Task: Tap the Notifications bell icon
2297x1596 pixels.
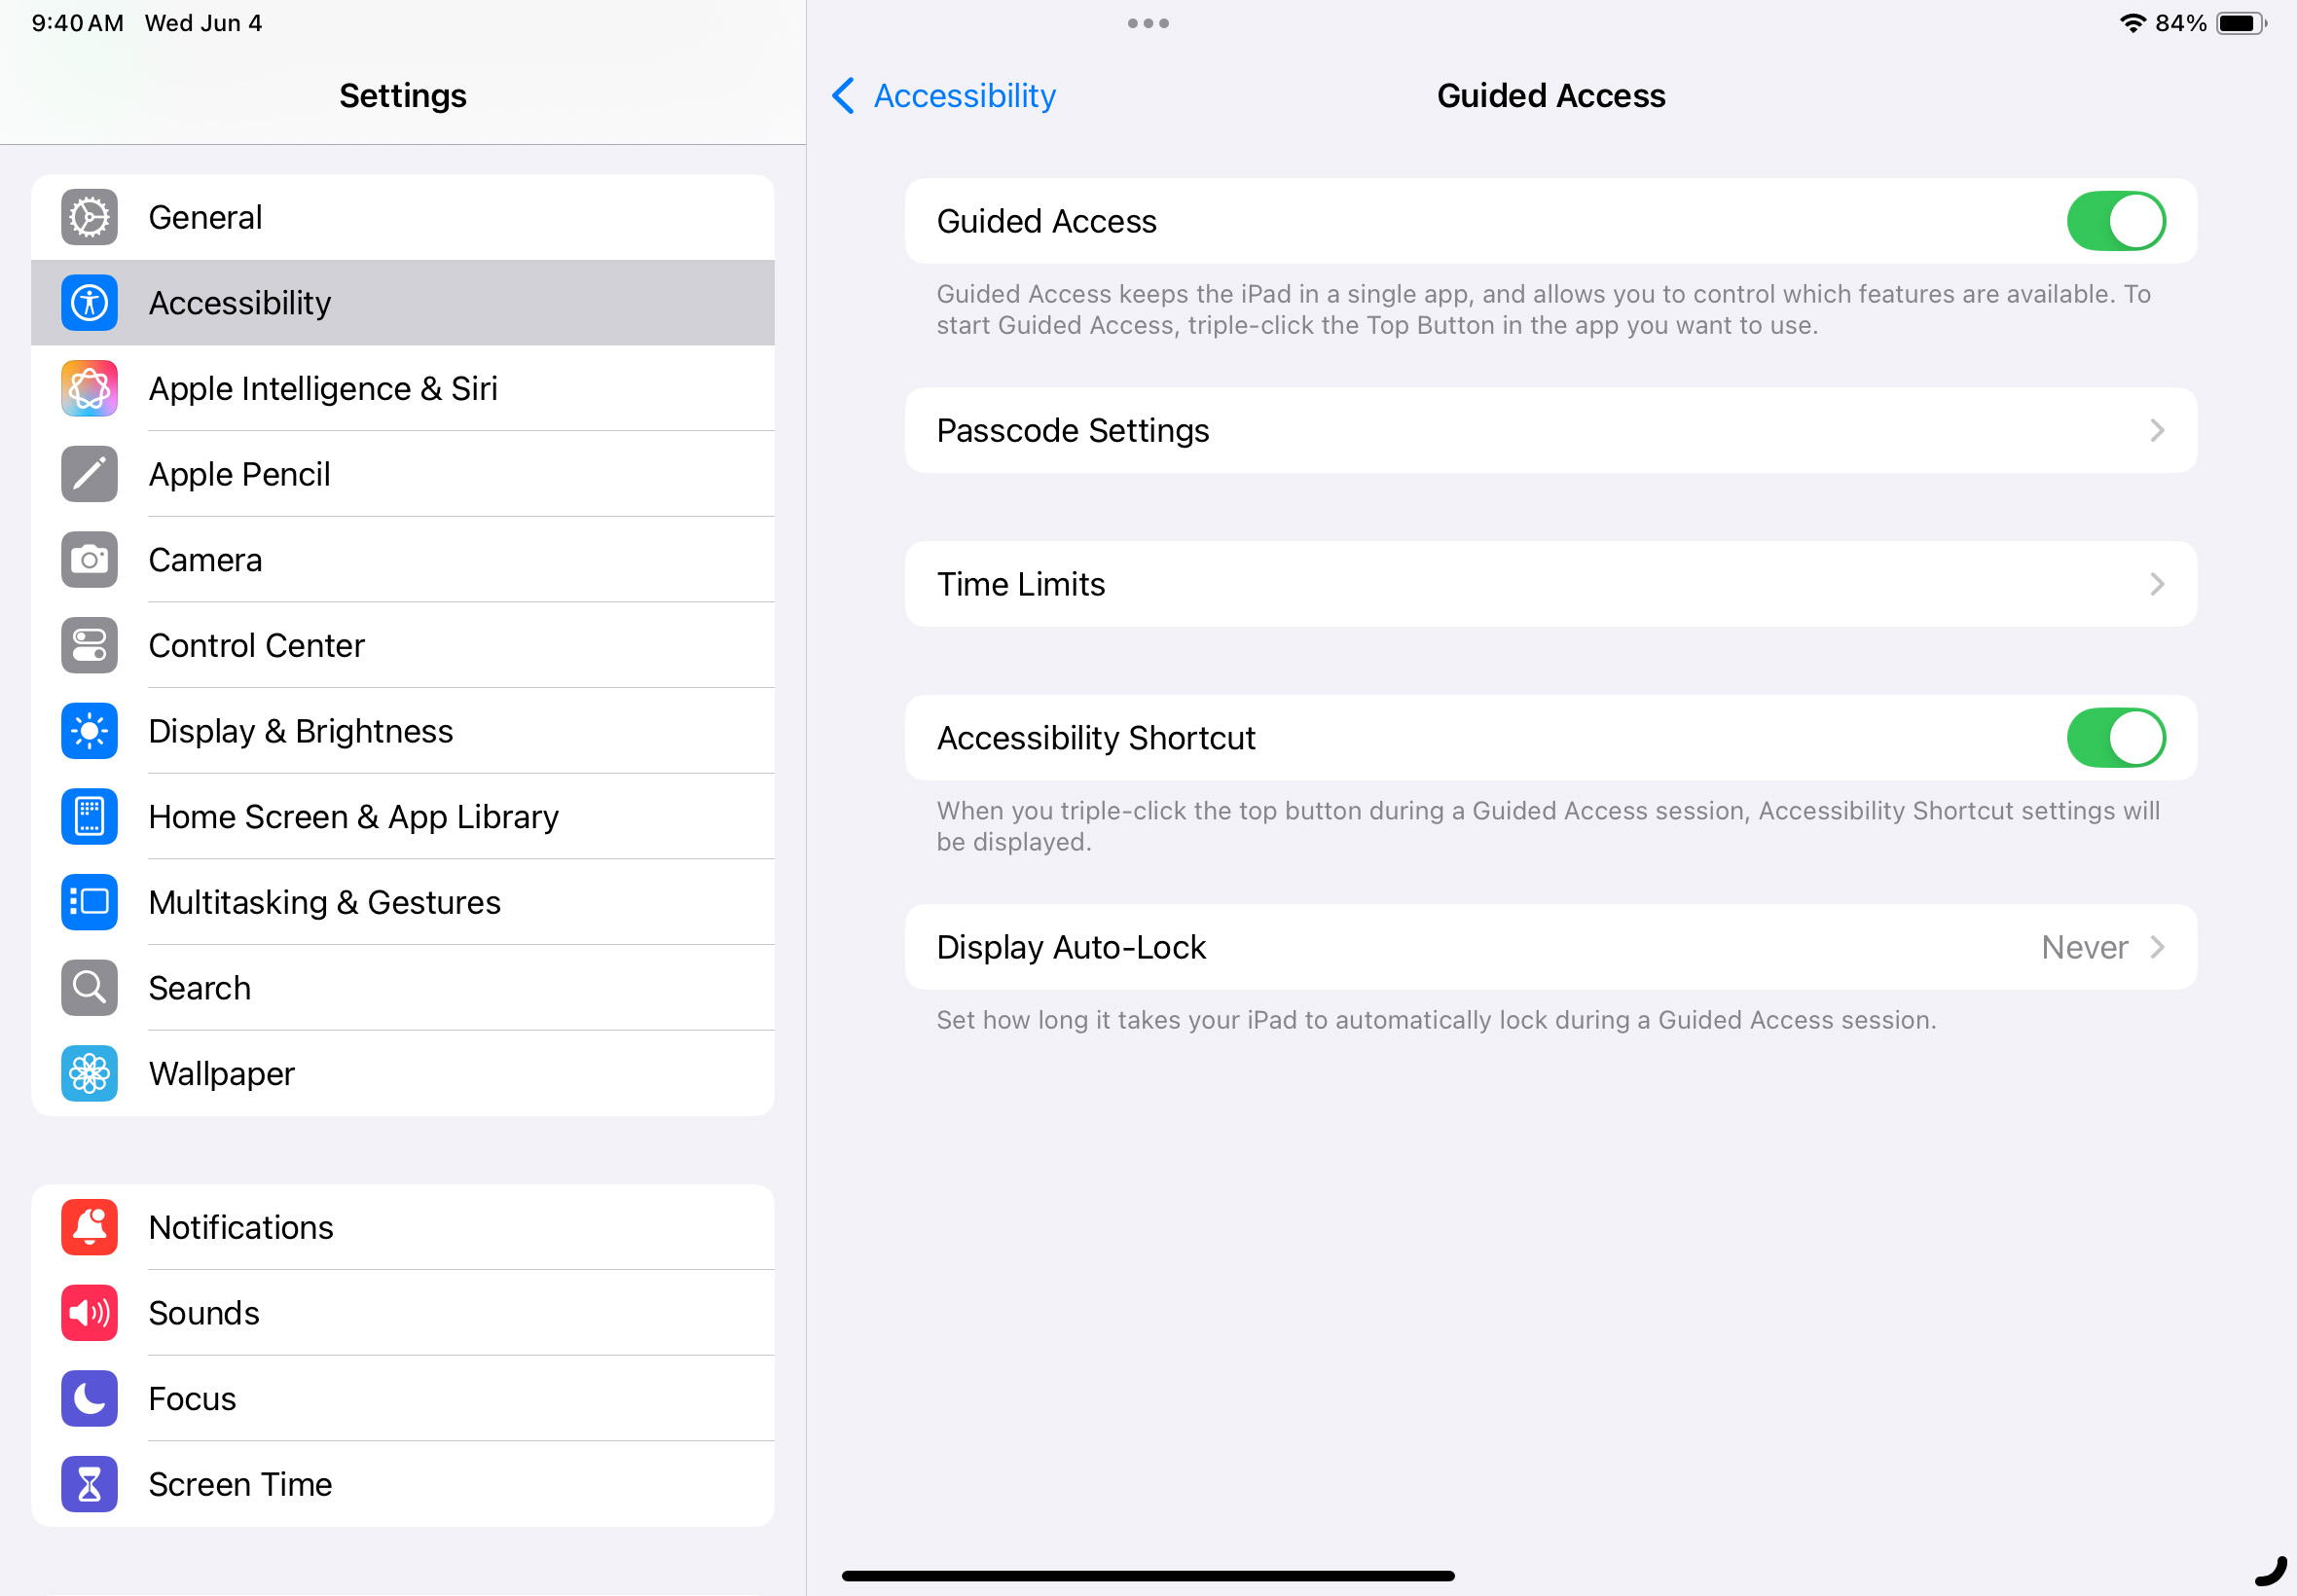Action: 89,1227
